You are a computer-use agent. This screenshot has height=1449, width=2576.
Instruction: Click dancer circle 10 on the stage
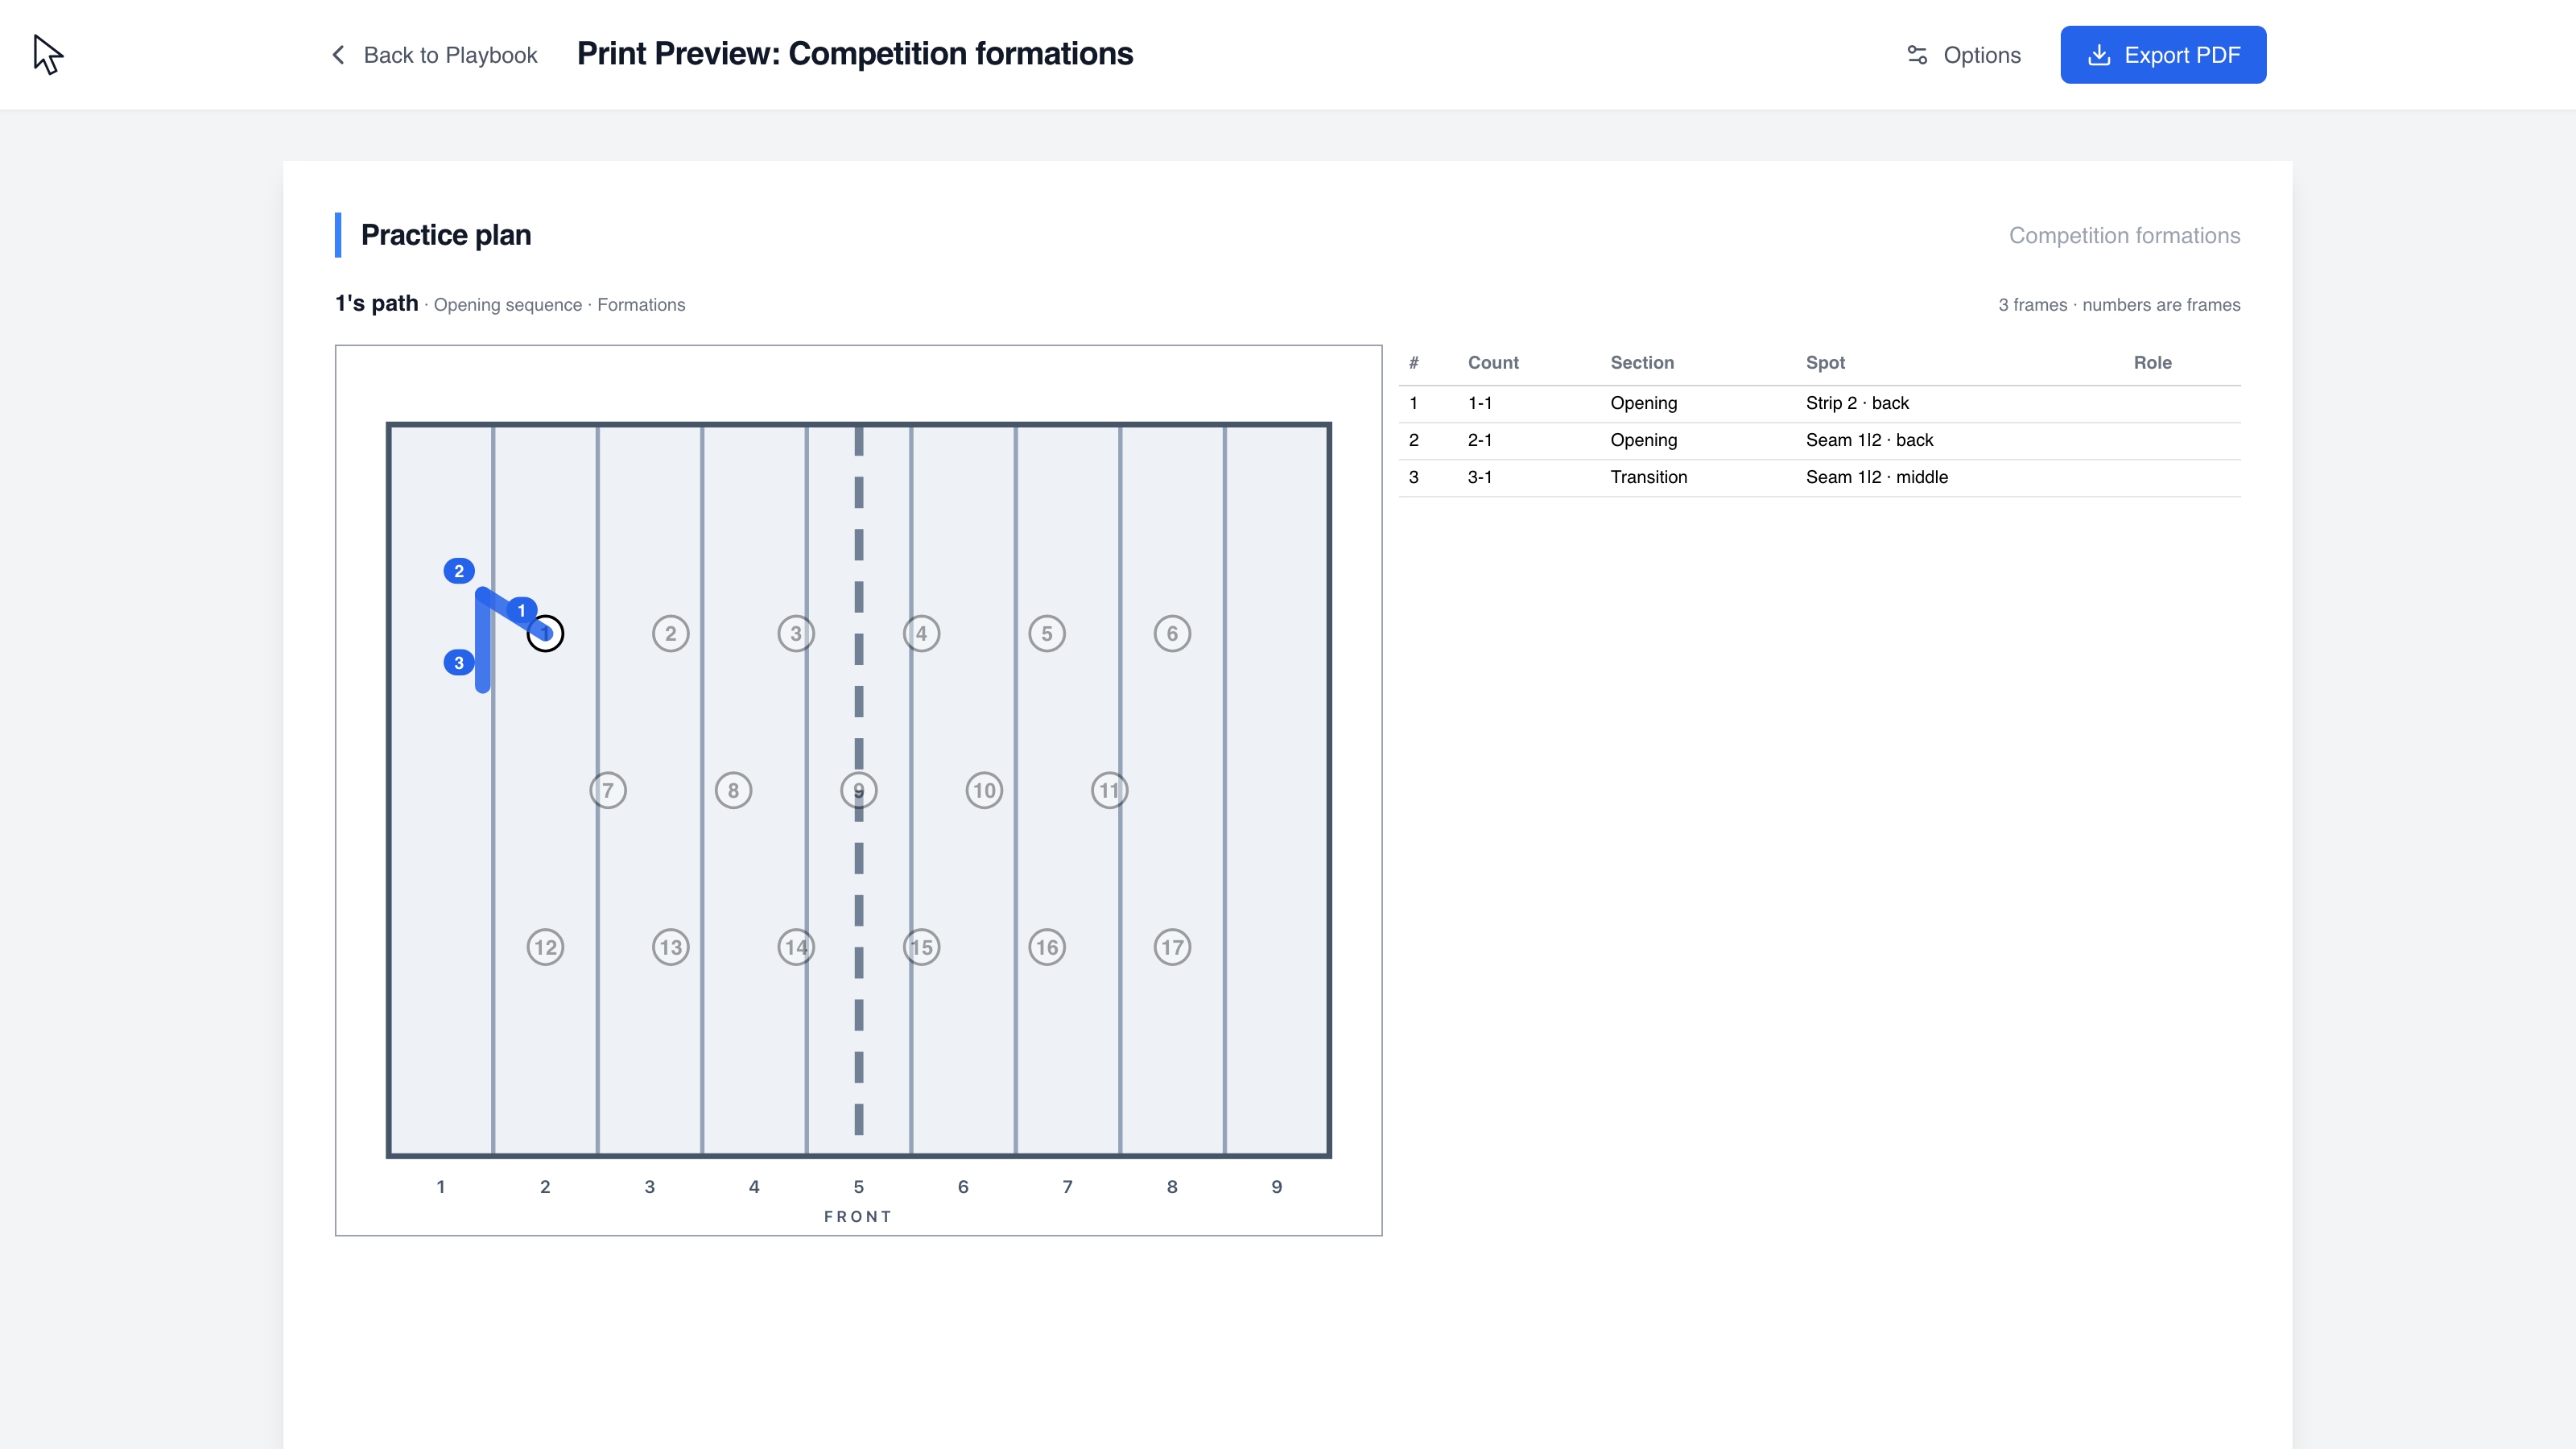tap(984, 790)
